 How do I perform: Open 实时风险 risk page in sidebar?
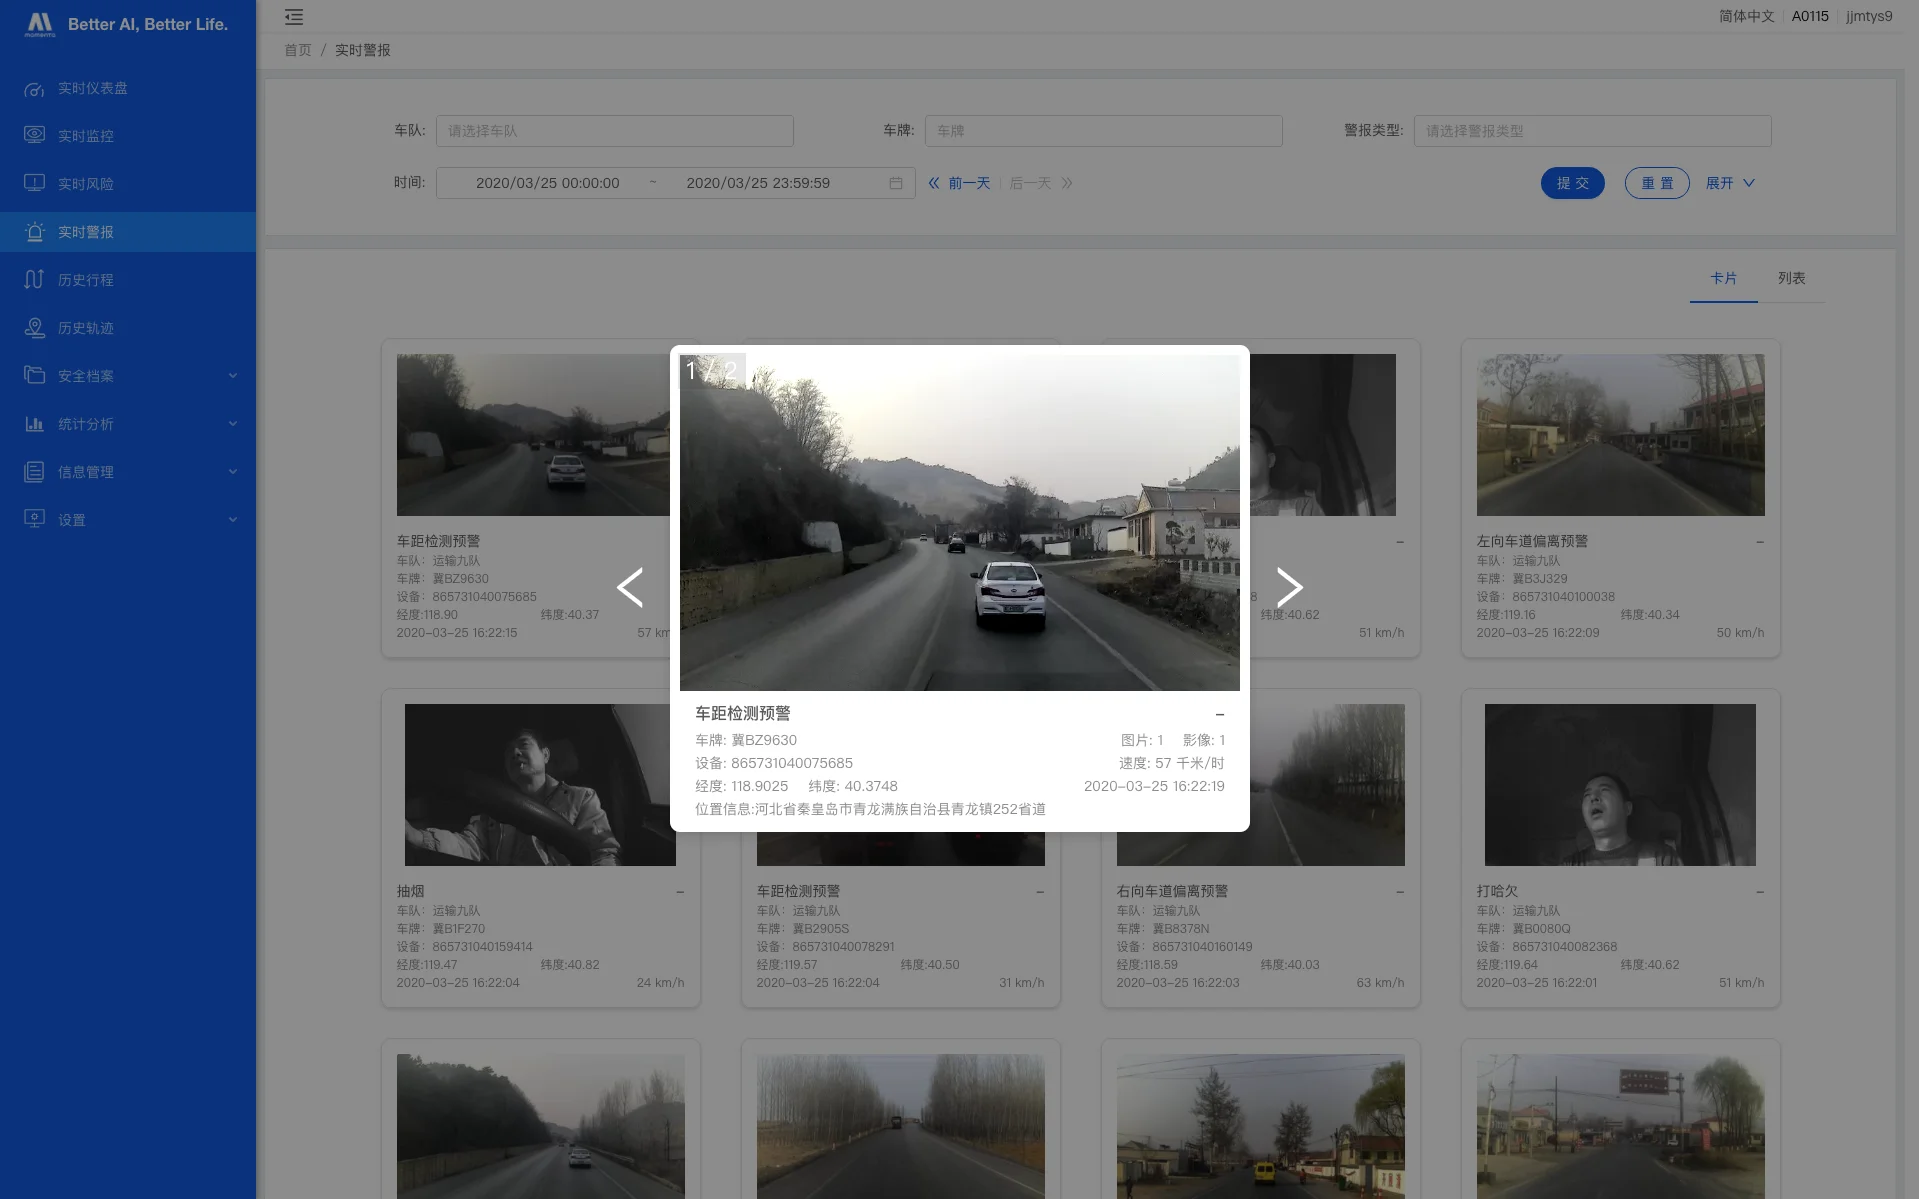tap(85, 184)
